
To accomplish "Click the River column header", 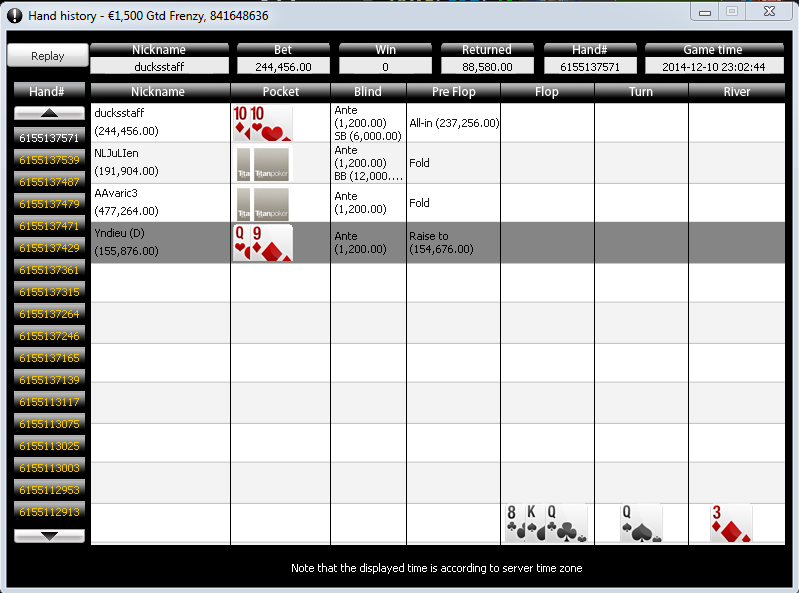I will click(x=736, y=92).
